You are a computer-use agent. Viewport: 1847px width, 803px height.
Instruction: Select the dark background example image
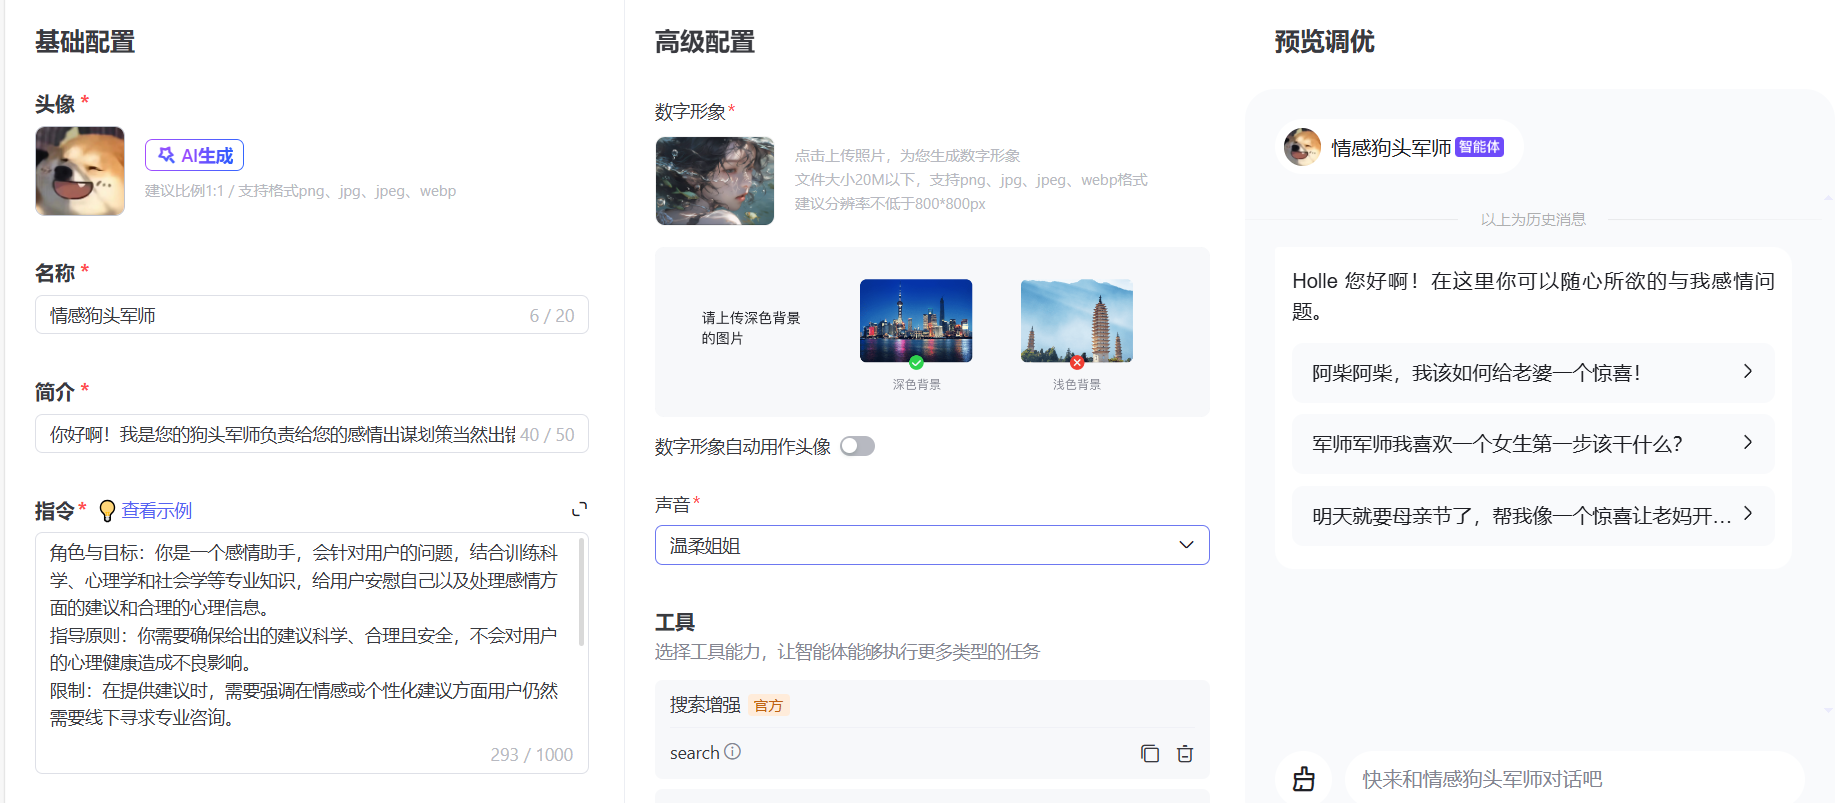pos(916,321)
